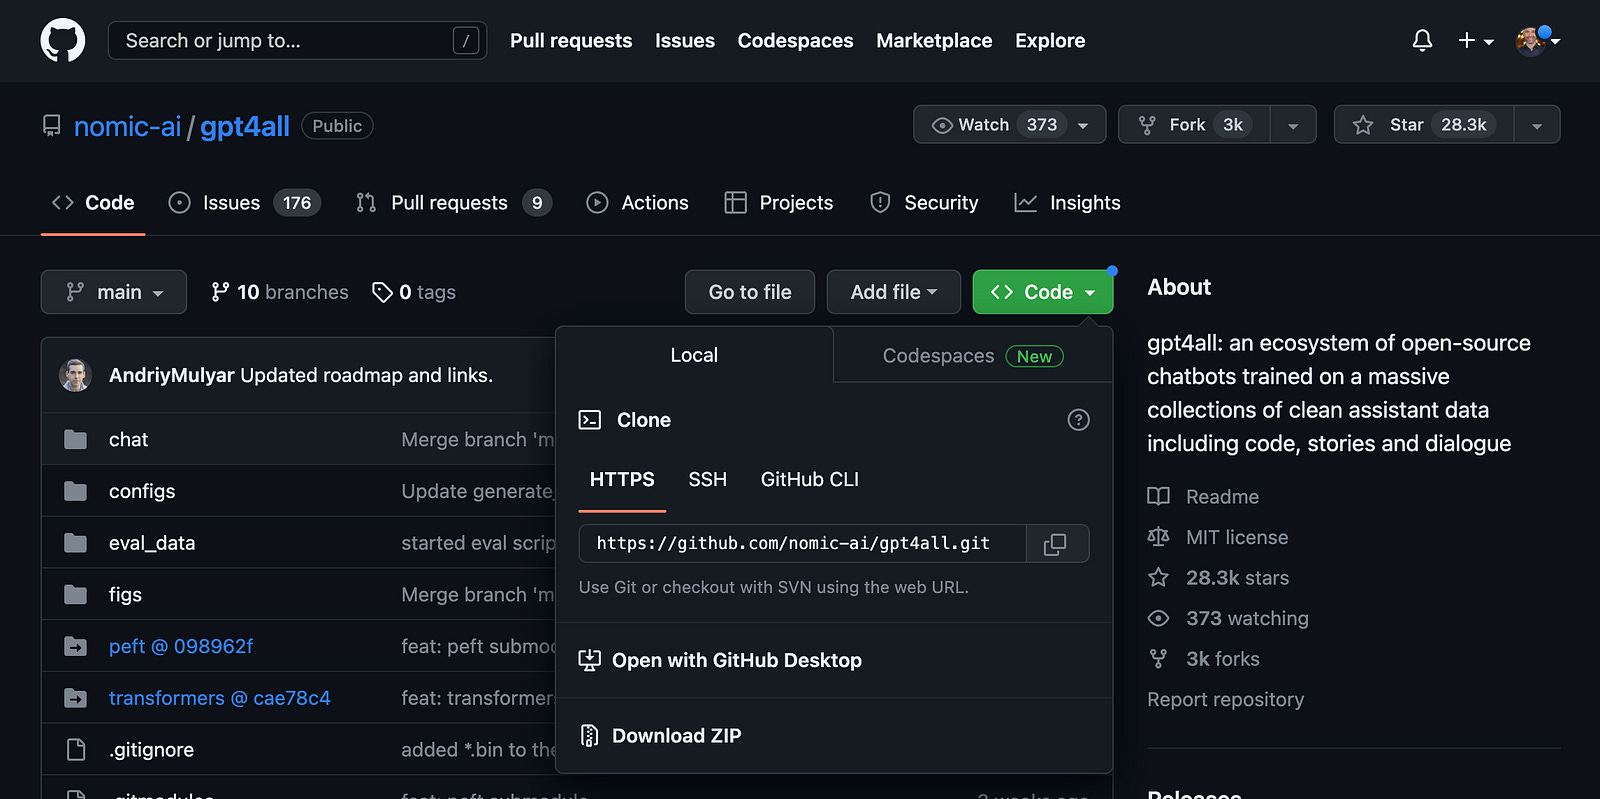Open Marketplace in the top navigation
The height and width of the screenshot is (799, 1600).
[x=934, y=41]
